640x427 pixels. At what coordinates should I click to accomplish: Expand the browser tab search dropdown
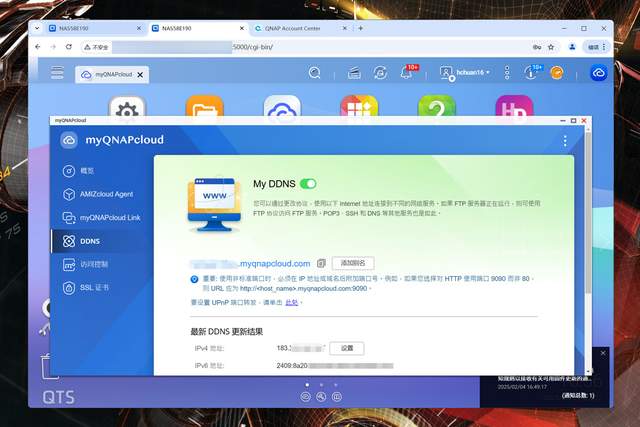[x=37, y=29]
